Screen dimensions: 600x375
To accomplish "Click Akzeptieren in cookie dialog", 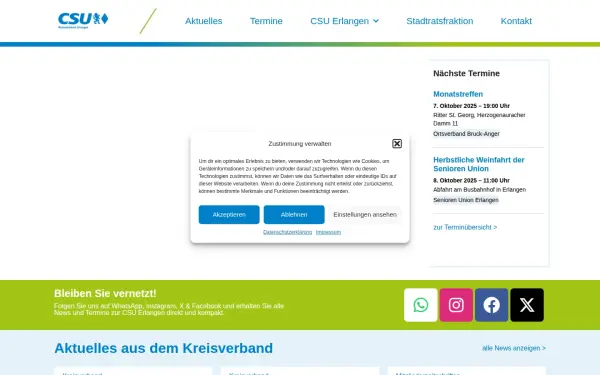I will (x=229, y=215).
